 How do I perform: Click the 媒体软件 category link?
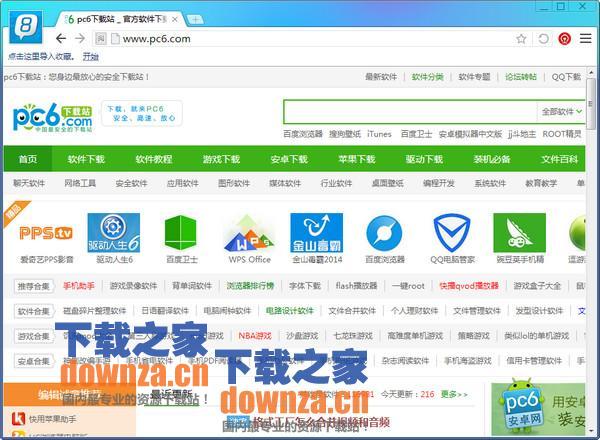click(285, 183)
